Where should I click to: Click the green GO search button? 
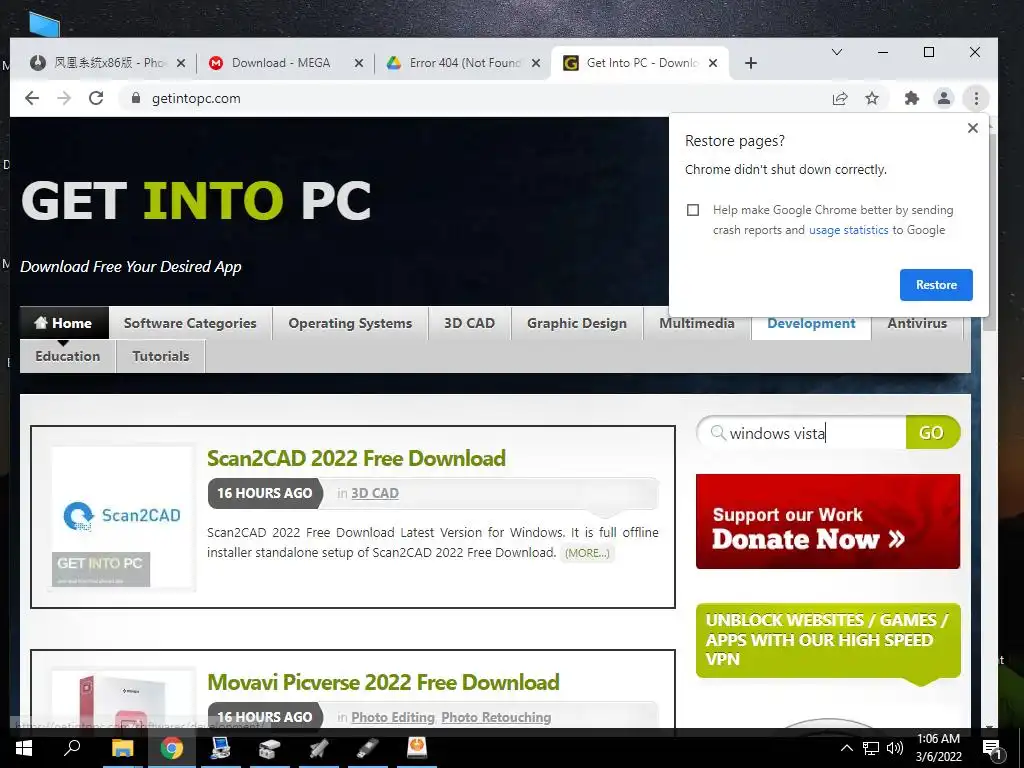click(932, 432)
